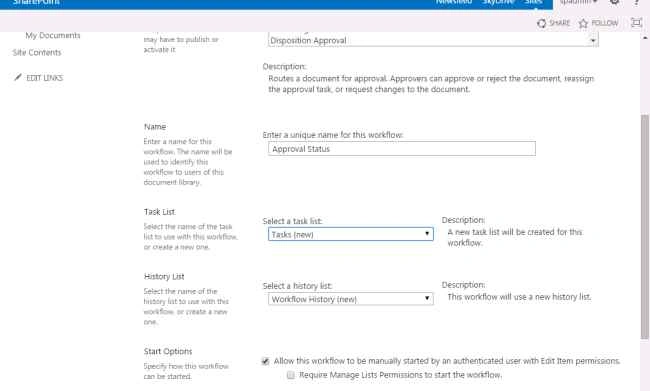Open the Workflow History (new) dropdown
650x391 pixels.
pyautogui.click(x=351, y=299)
